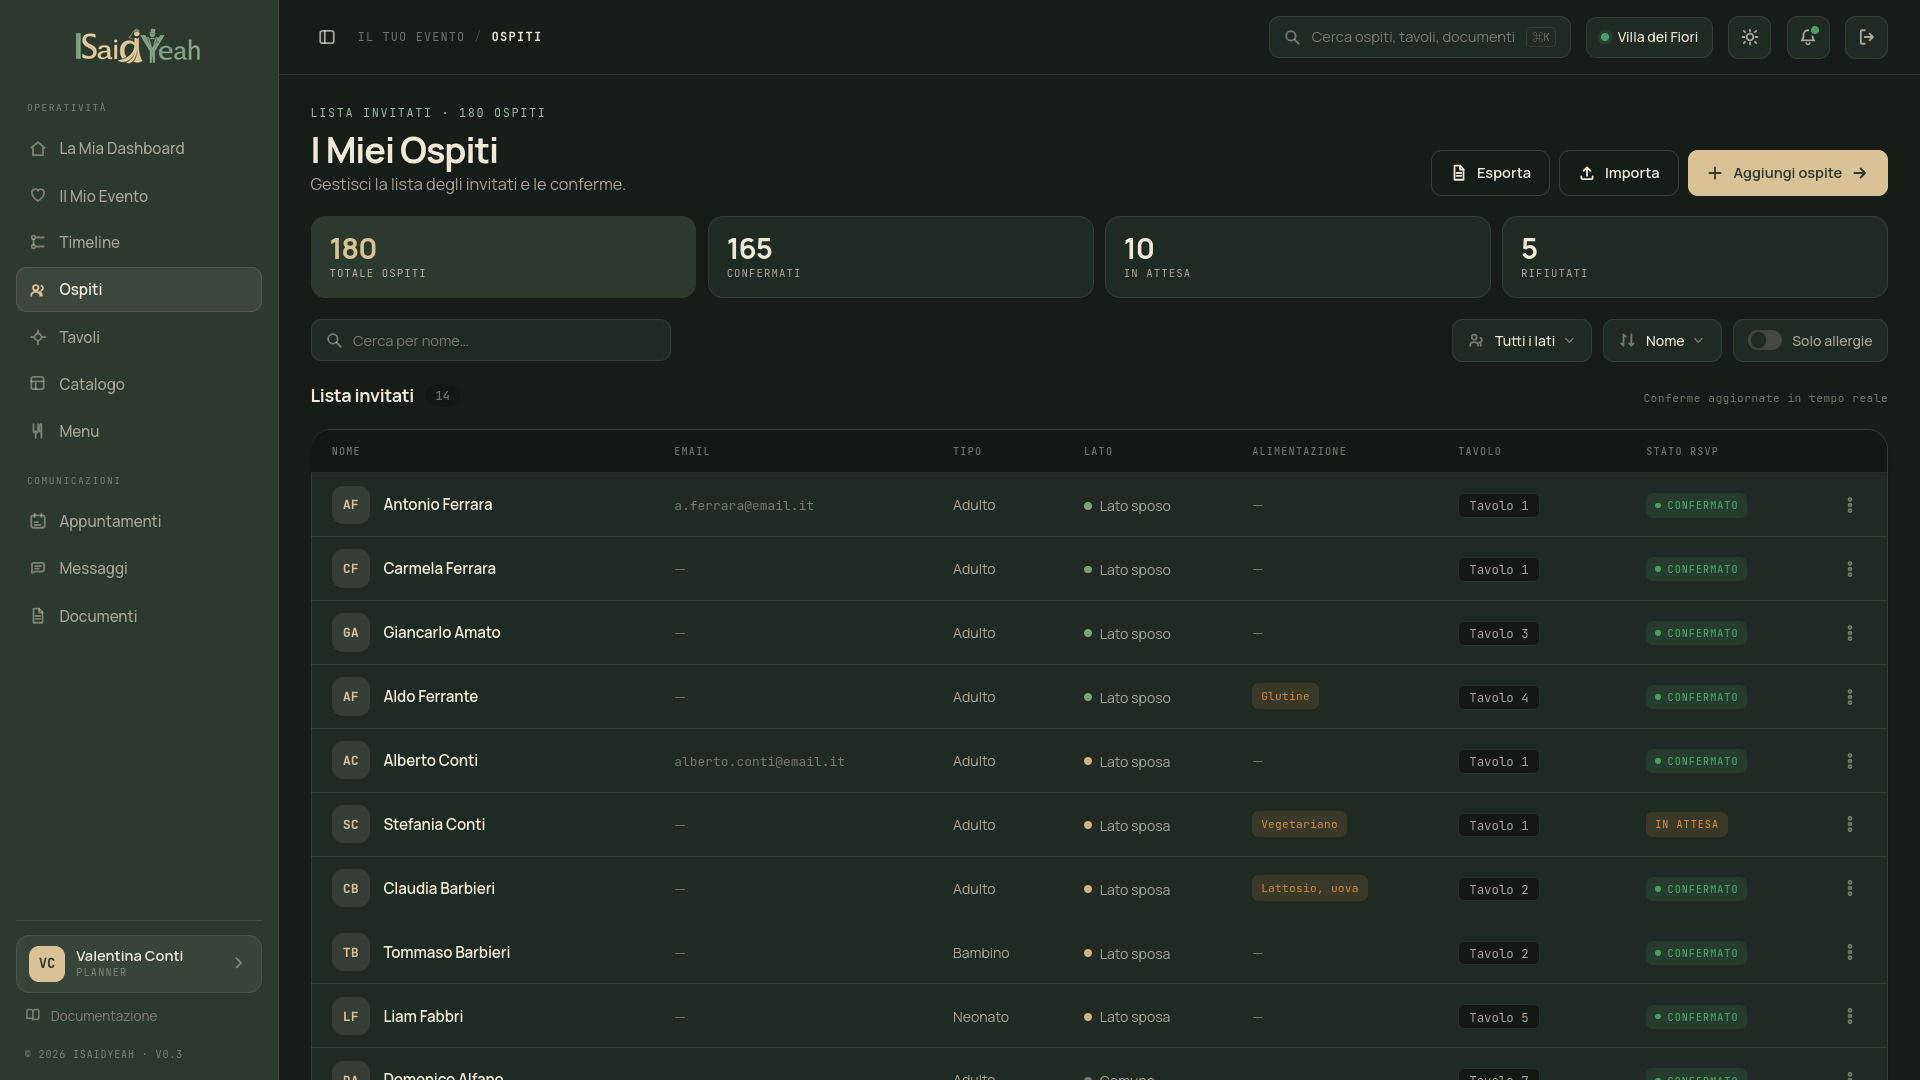1920x1080 pixels.
Task: Click Tavolo 3 badge for Giancarlo Amato
Action: pyautogui.click(x=1498, y=634)
